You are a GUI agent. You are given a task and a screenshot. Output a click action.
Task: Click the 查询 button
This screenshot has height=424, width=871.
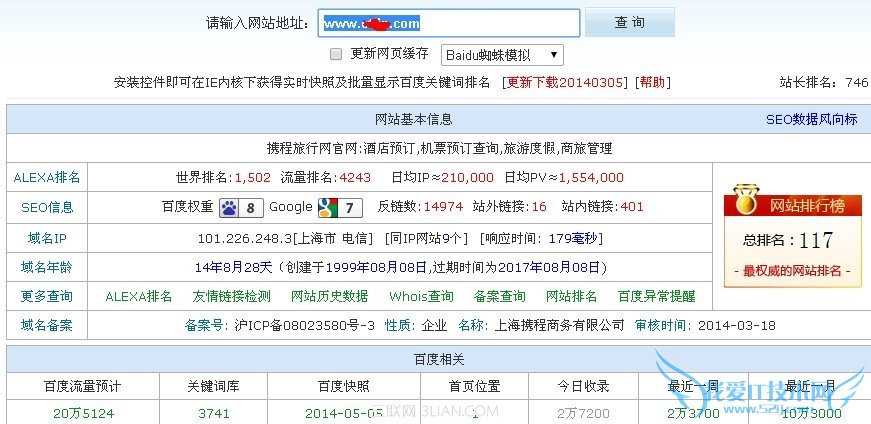pyautogui.click(x=630, y=22)
